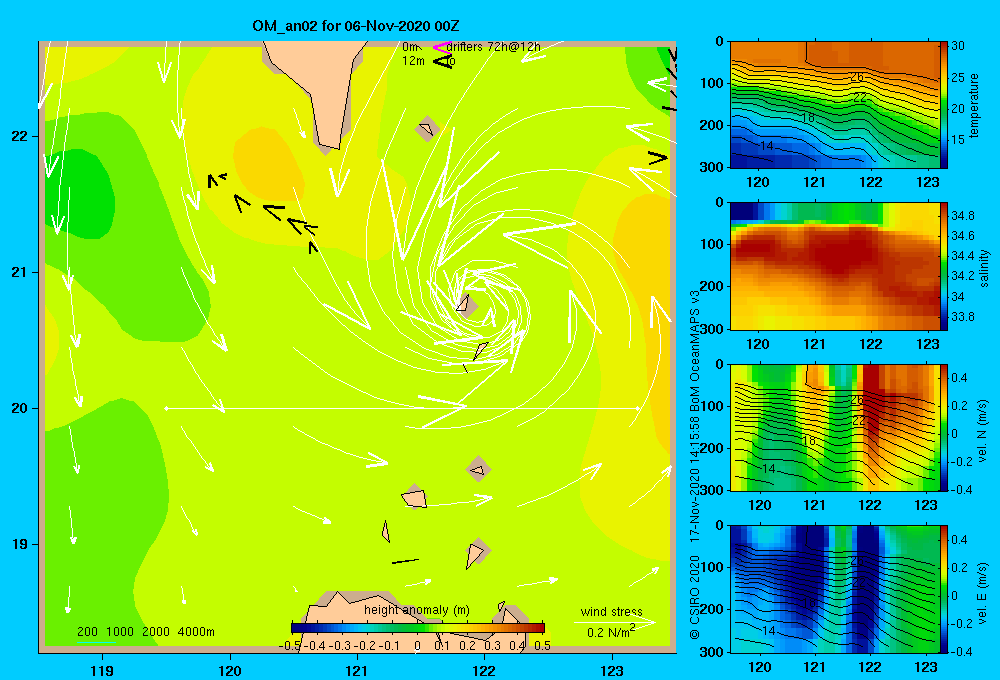Click the "0m" legend depth label
1000x680 pixels.
pos(411,47)
